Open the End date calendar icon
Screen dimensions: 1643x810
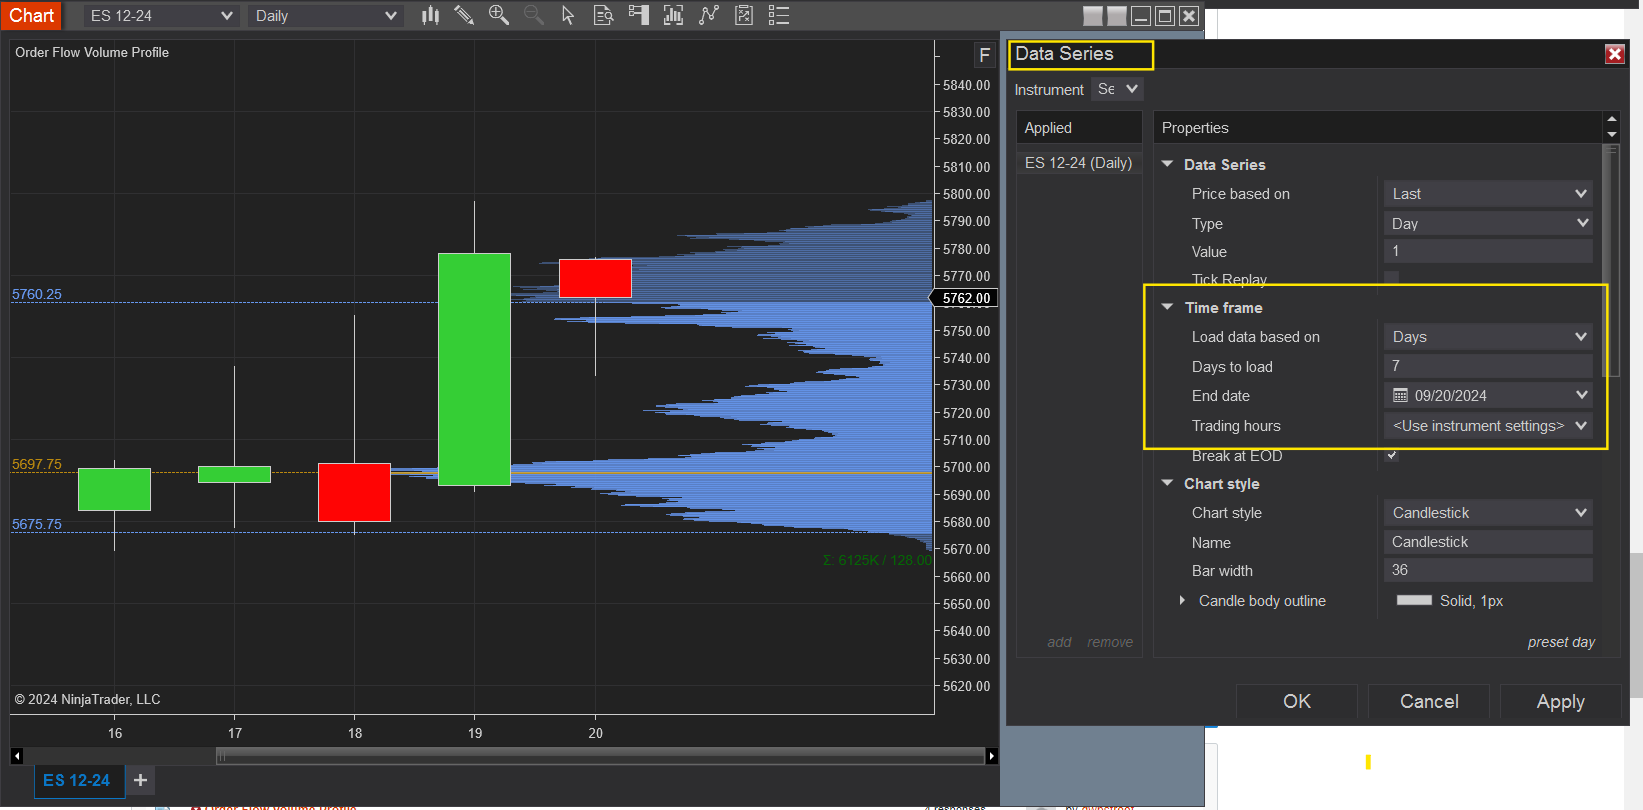pyautogui.click(x=1400, y=395)
